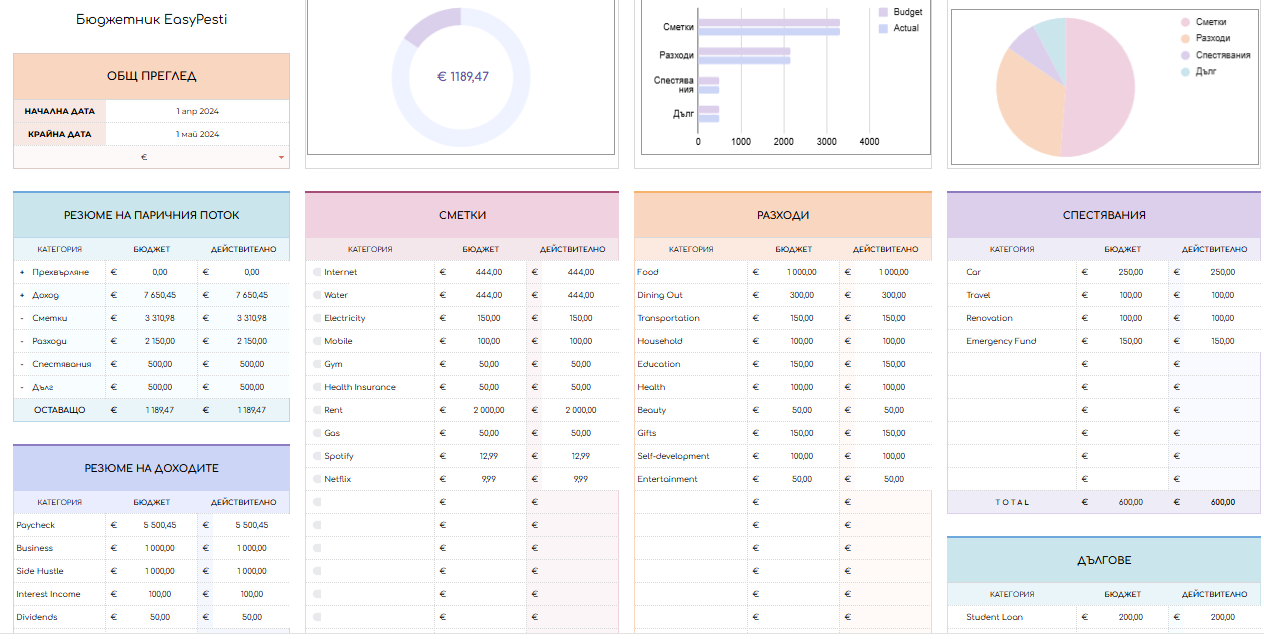Screen dimensions: 1264x639
Task: Check off the Rent bill checkbox
Action: pyautogui.click(x=317, y=410)
